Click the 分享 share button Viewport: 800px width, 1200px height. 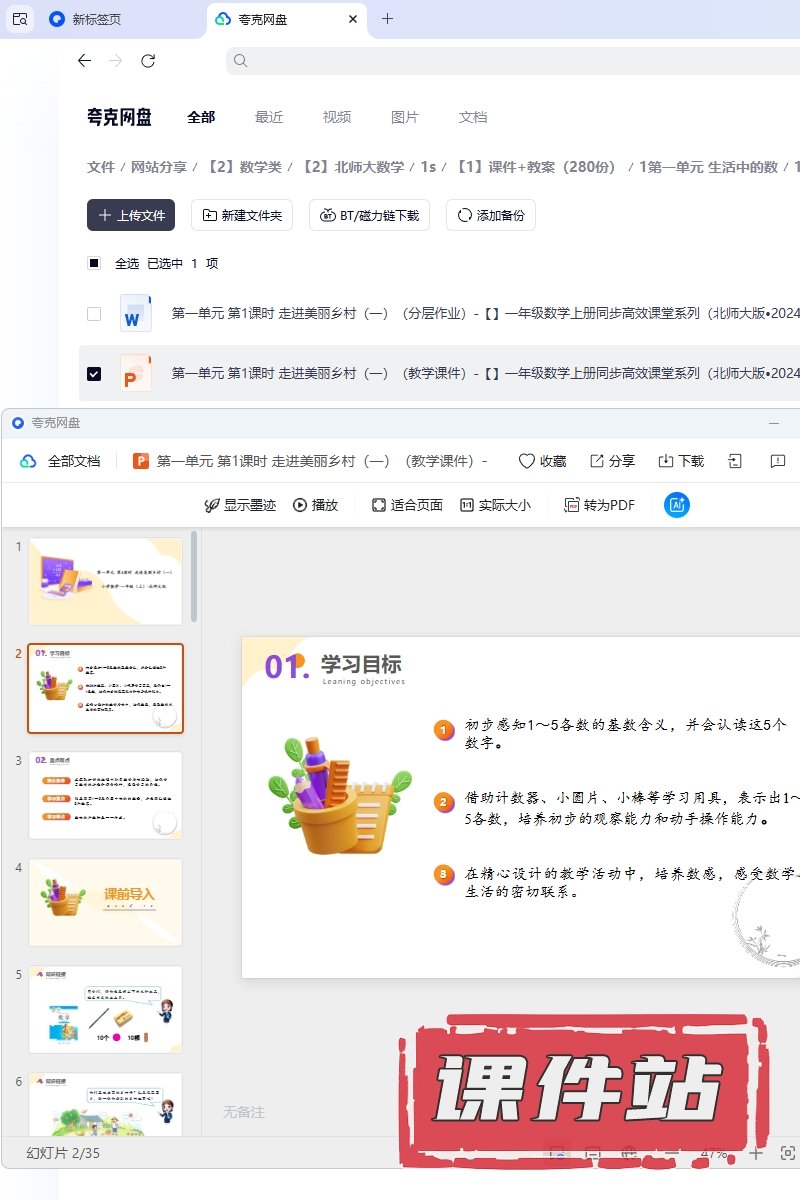tap(612, 461)
